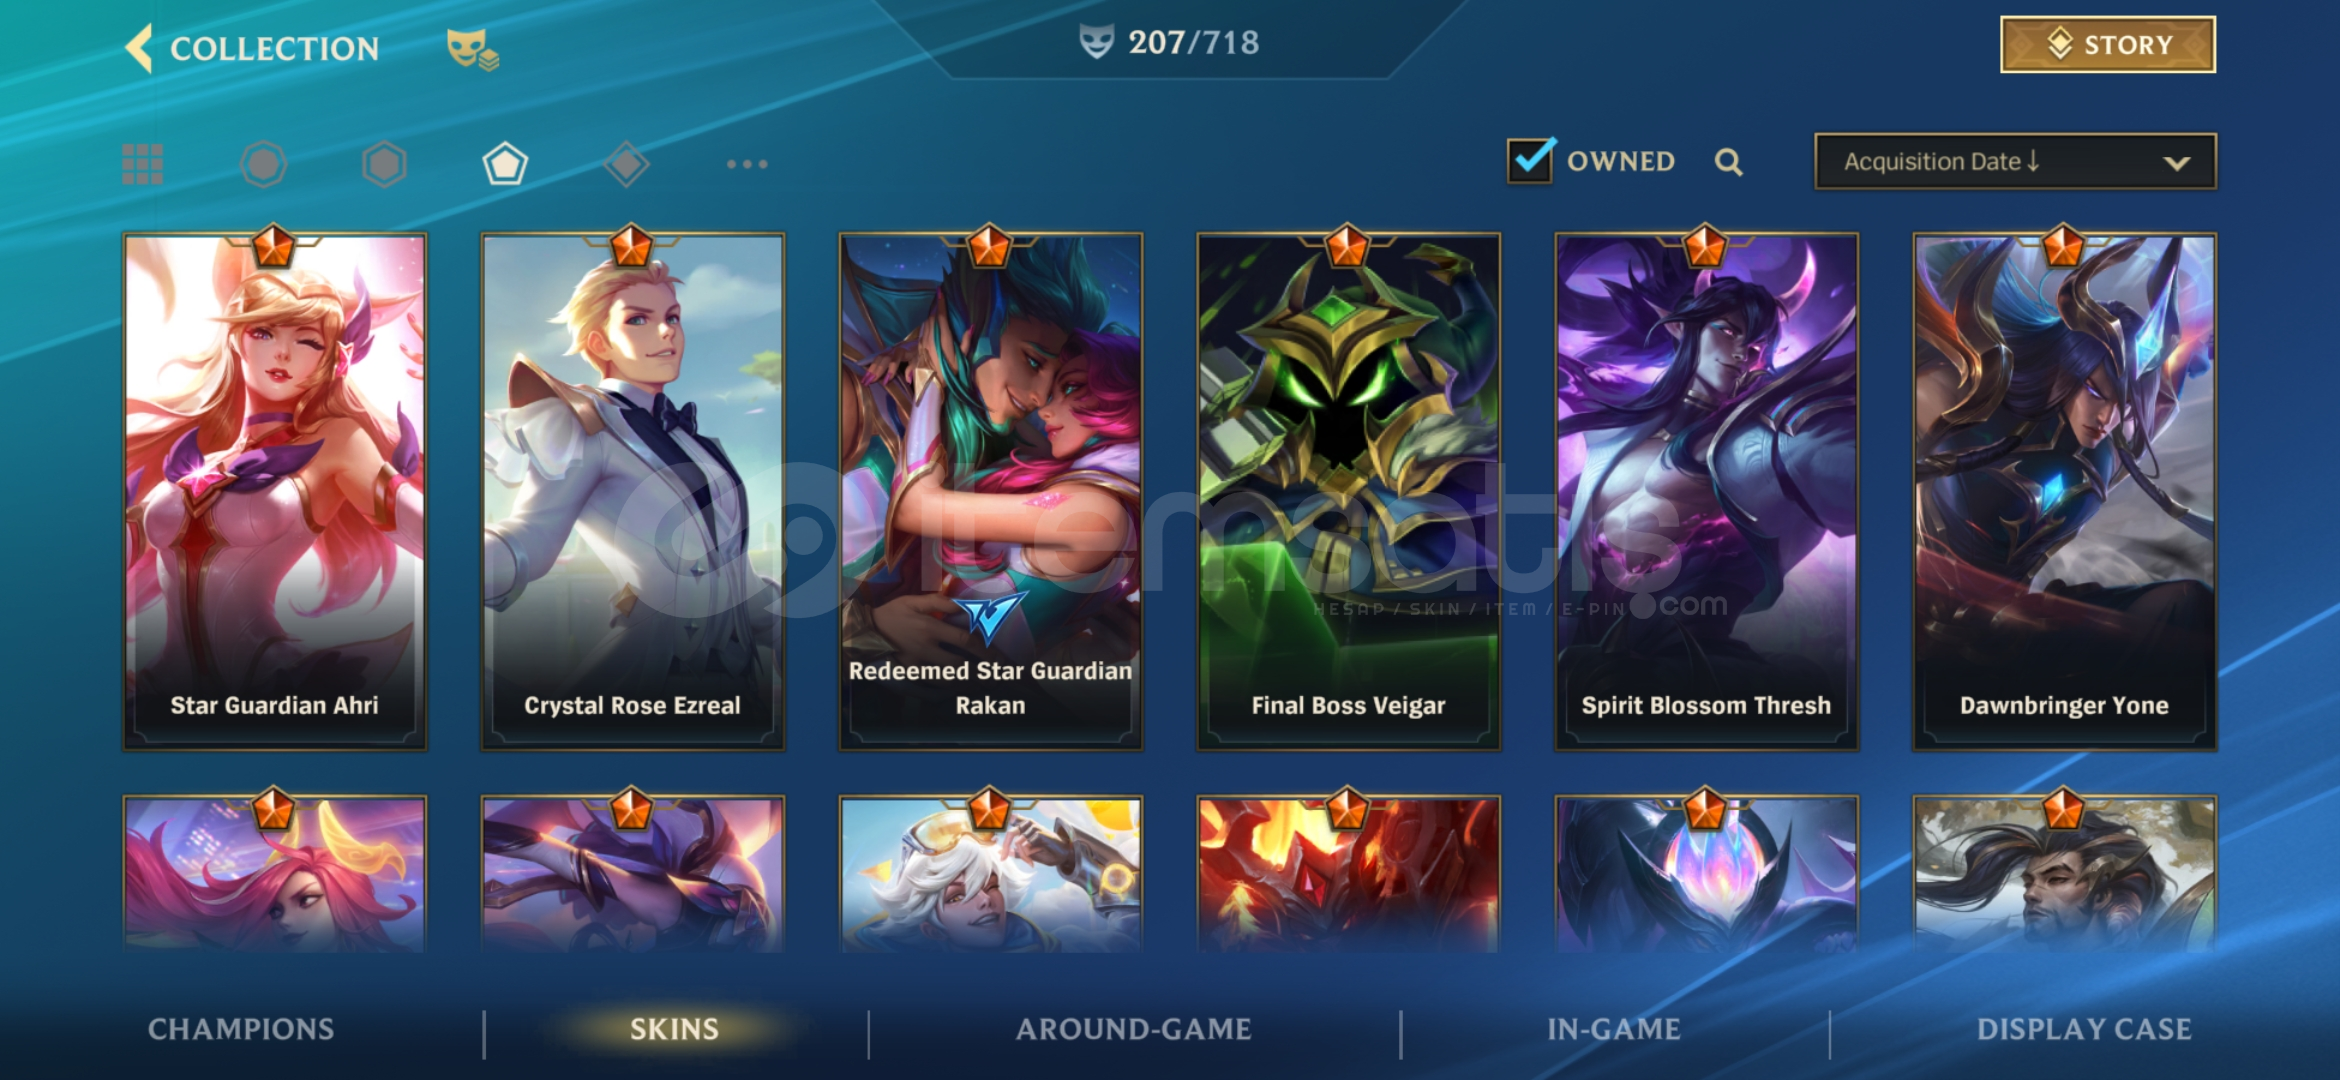Image resolution: width=2340 pixels, height=1080 pixels.
Task: Show all skins with grid filter icon
Action: click(142, 164)
